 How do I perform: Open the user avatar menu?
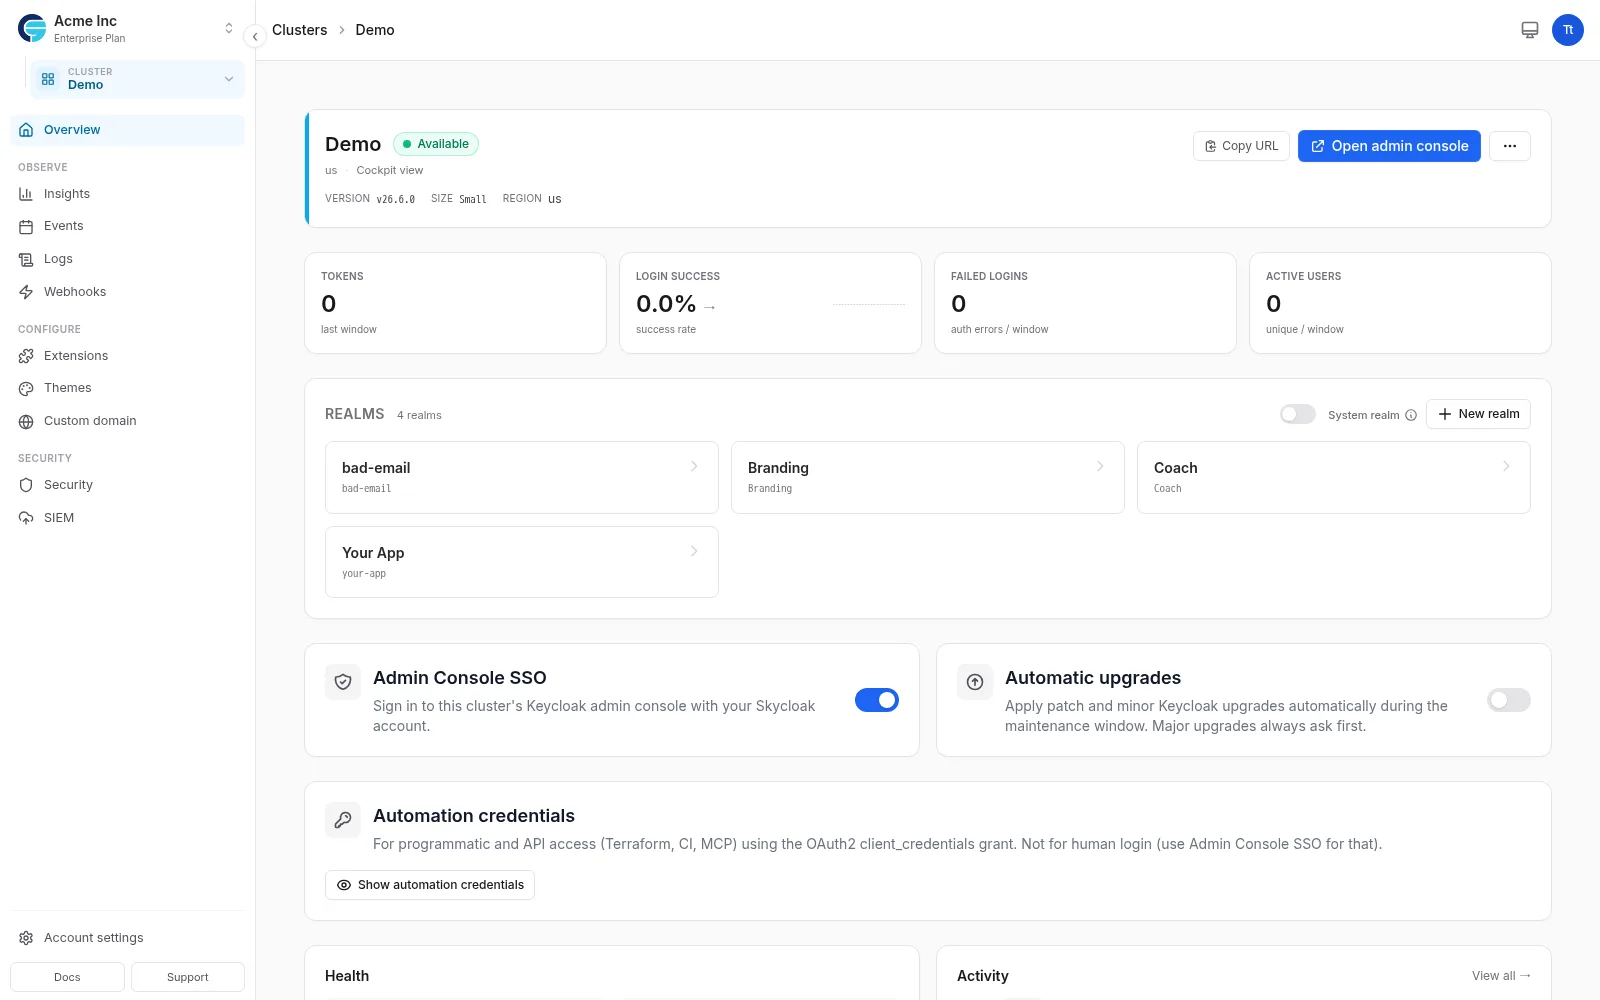tap(1568, 30)
